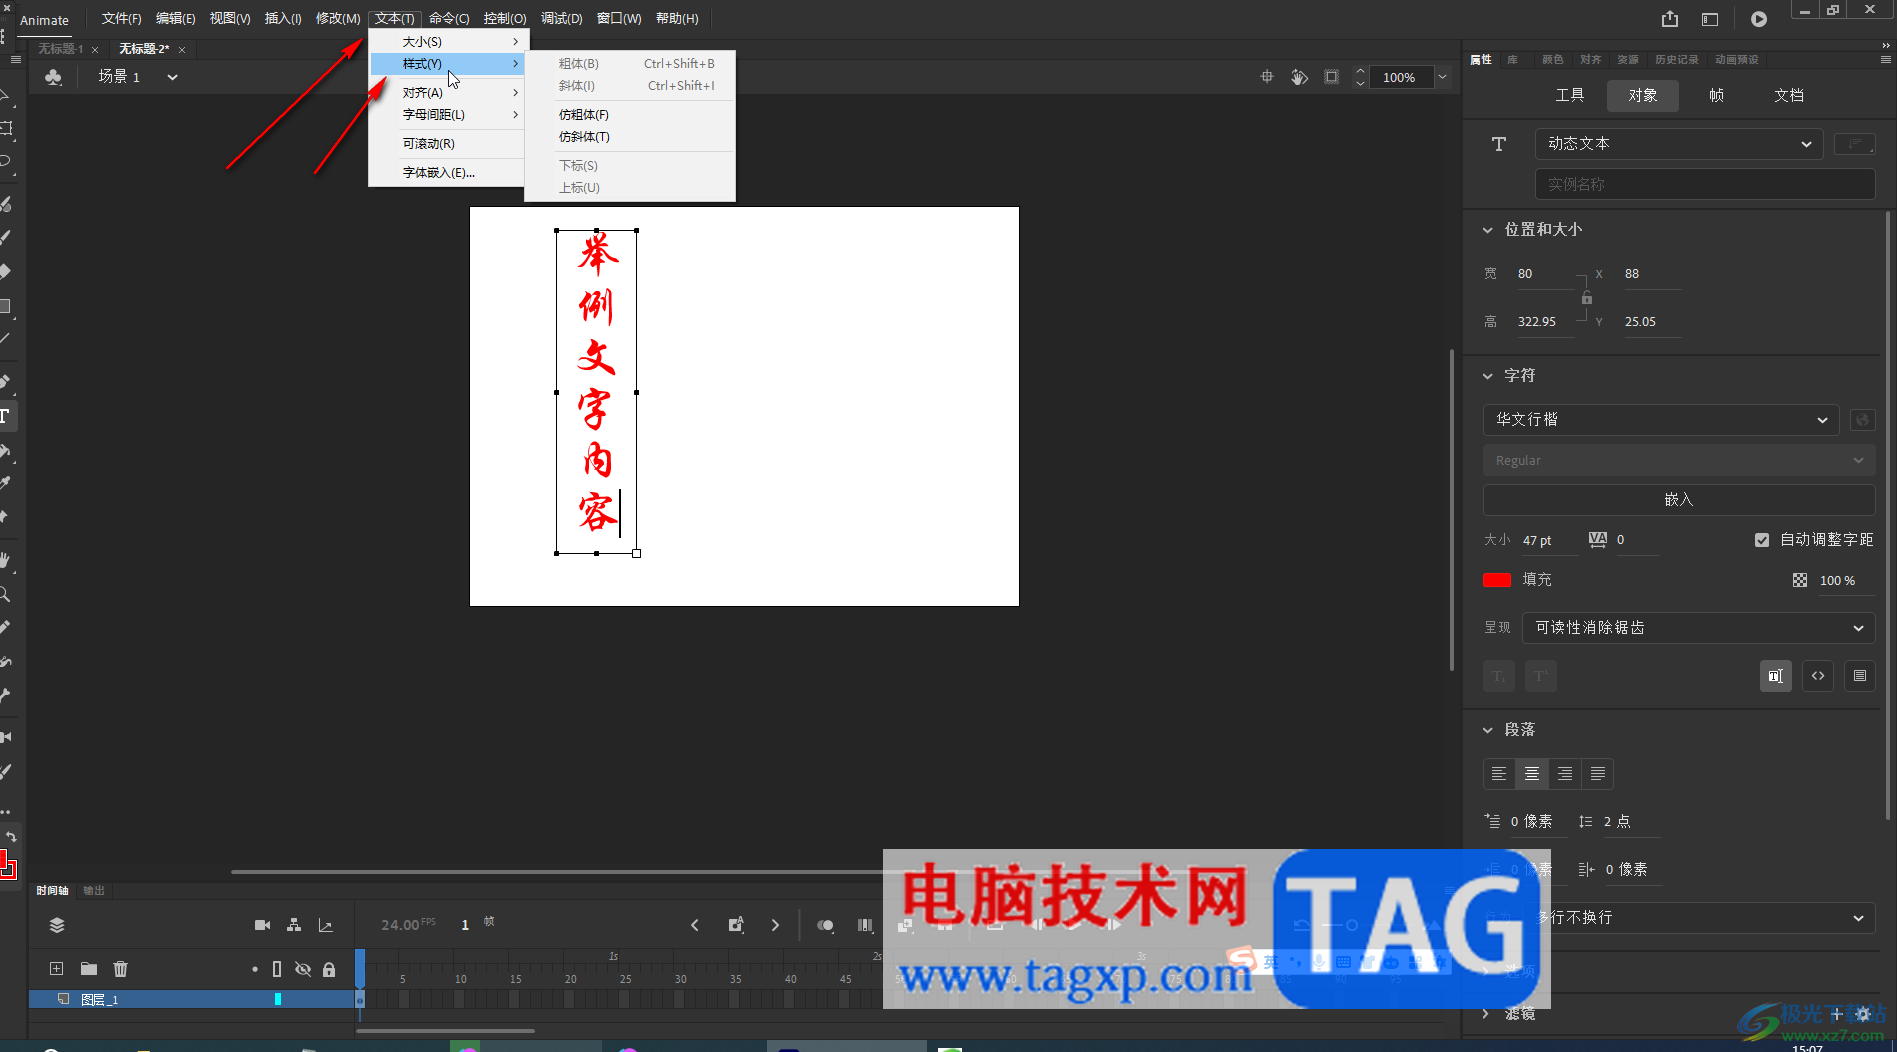Step back one frame arrow
This screenshot has height=1052, width=1897.
tap(695, 925)
